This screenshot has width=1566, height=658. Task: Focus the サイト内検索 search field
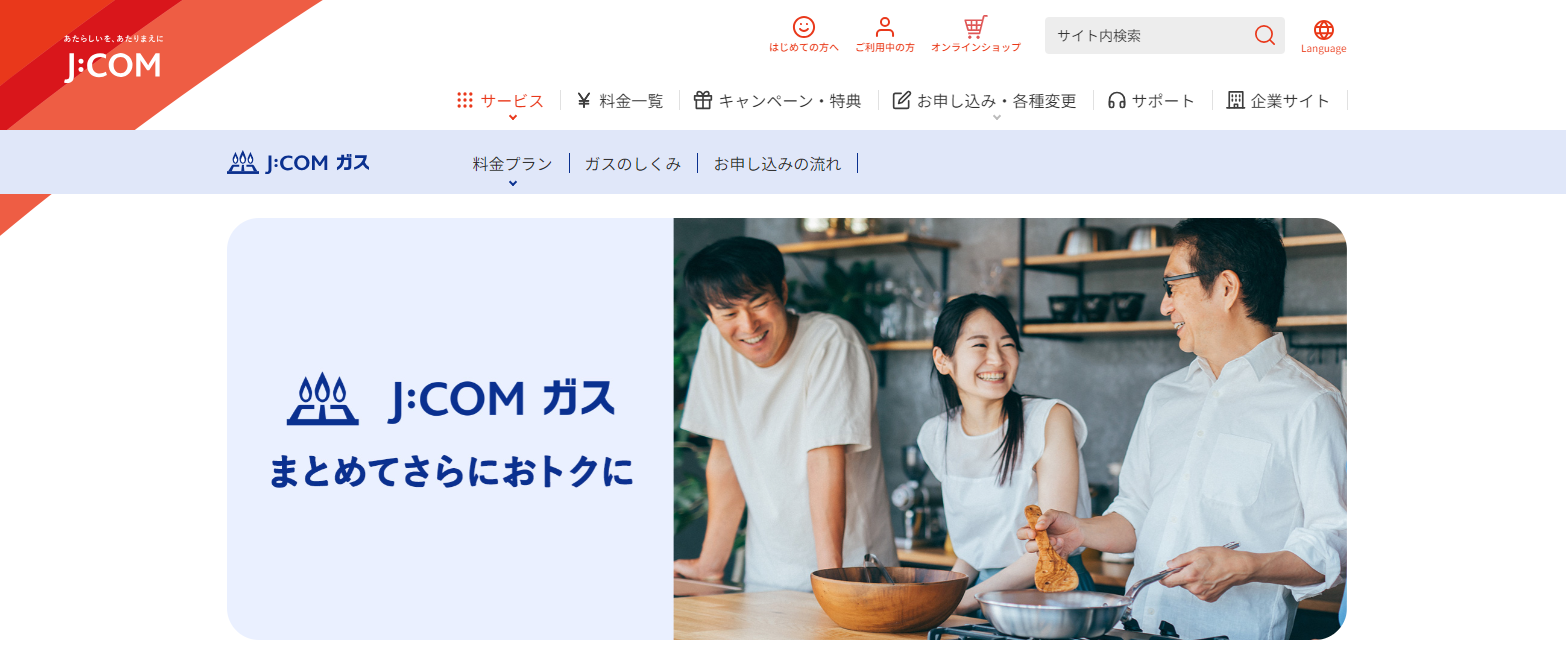coord(1148,35)
